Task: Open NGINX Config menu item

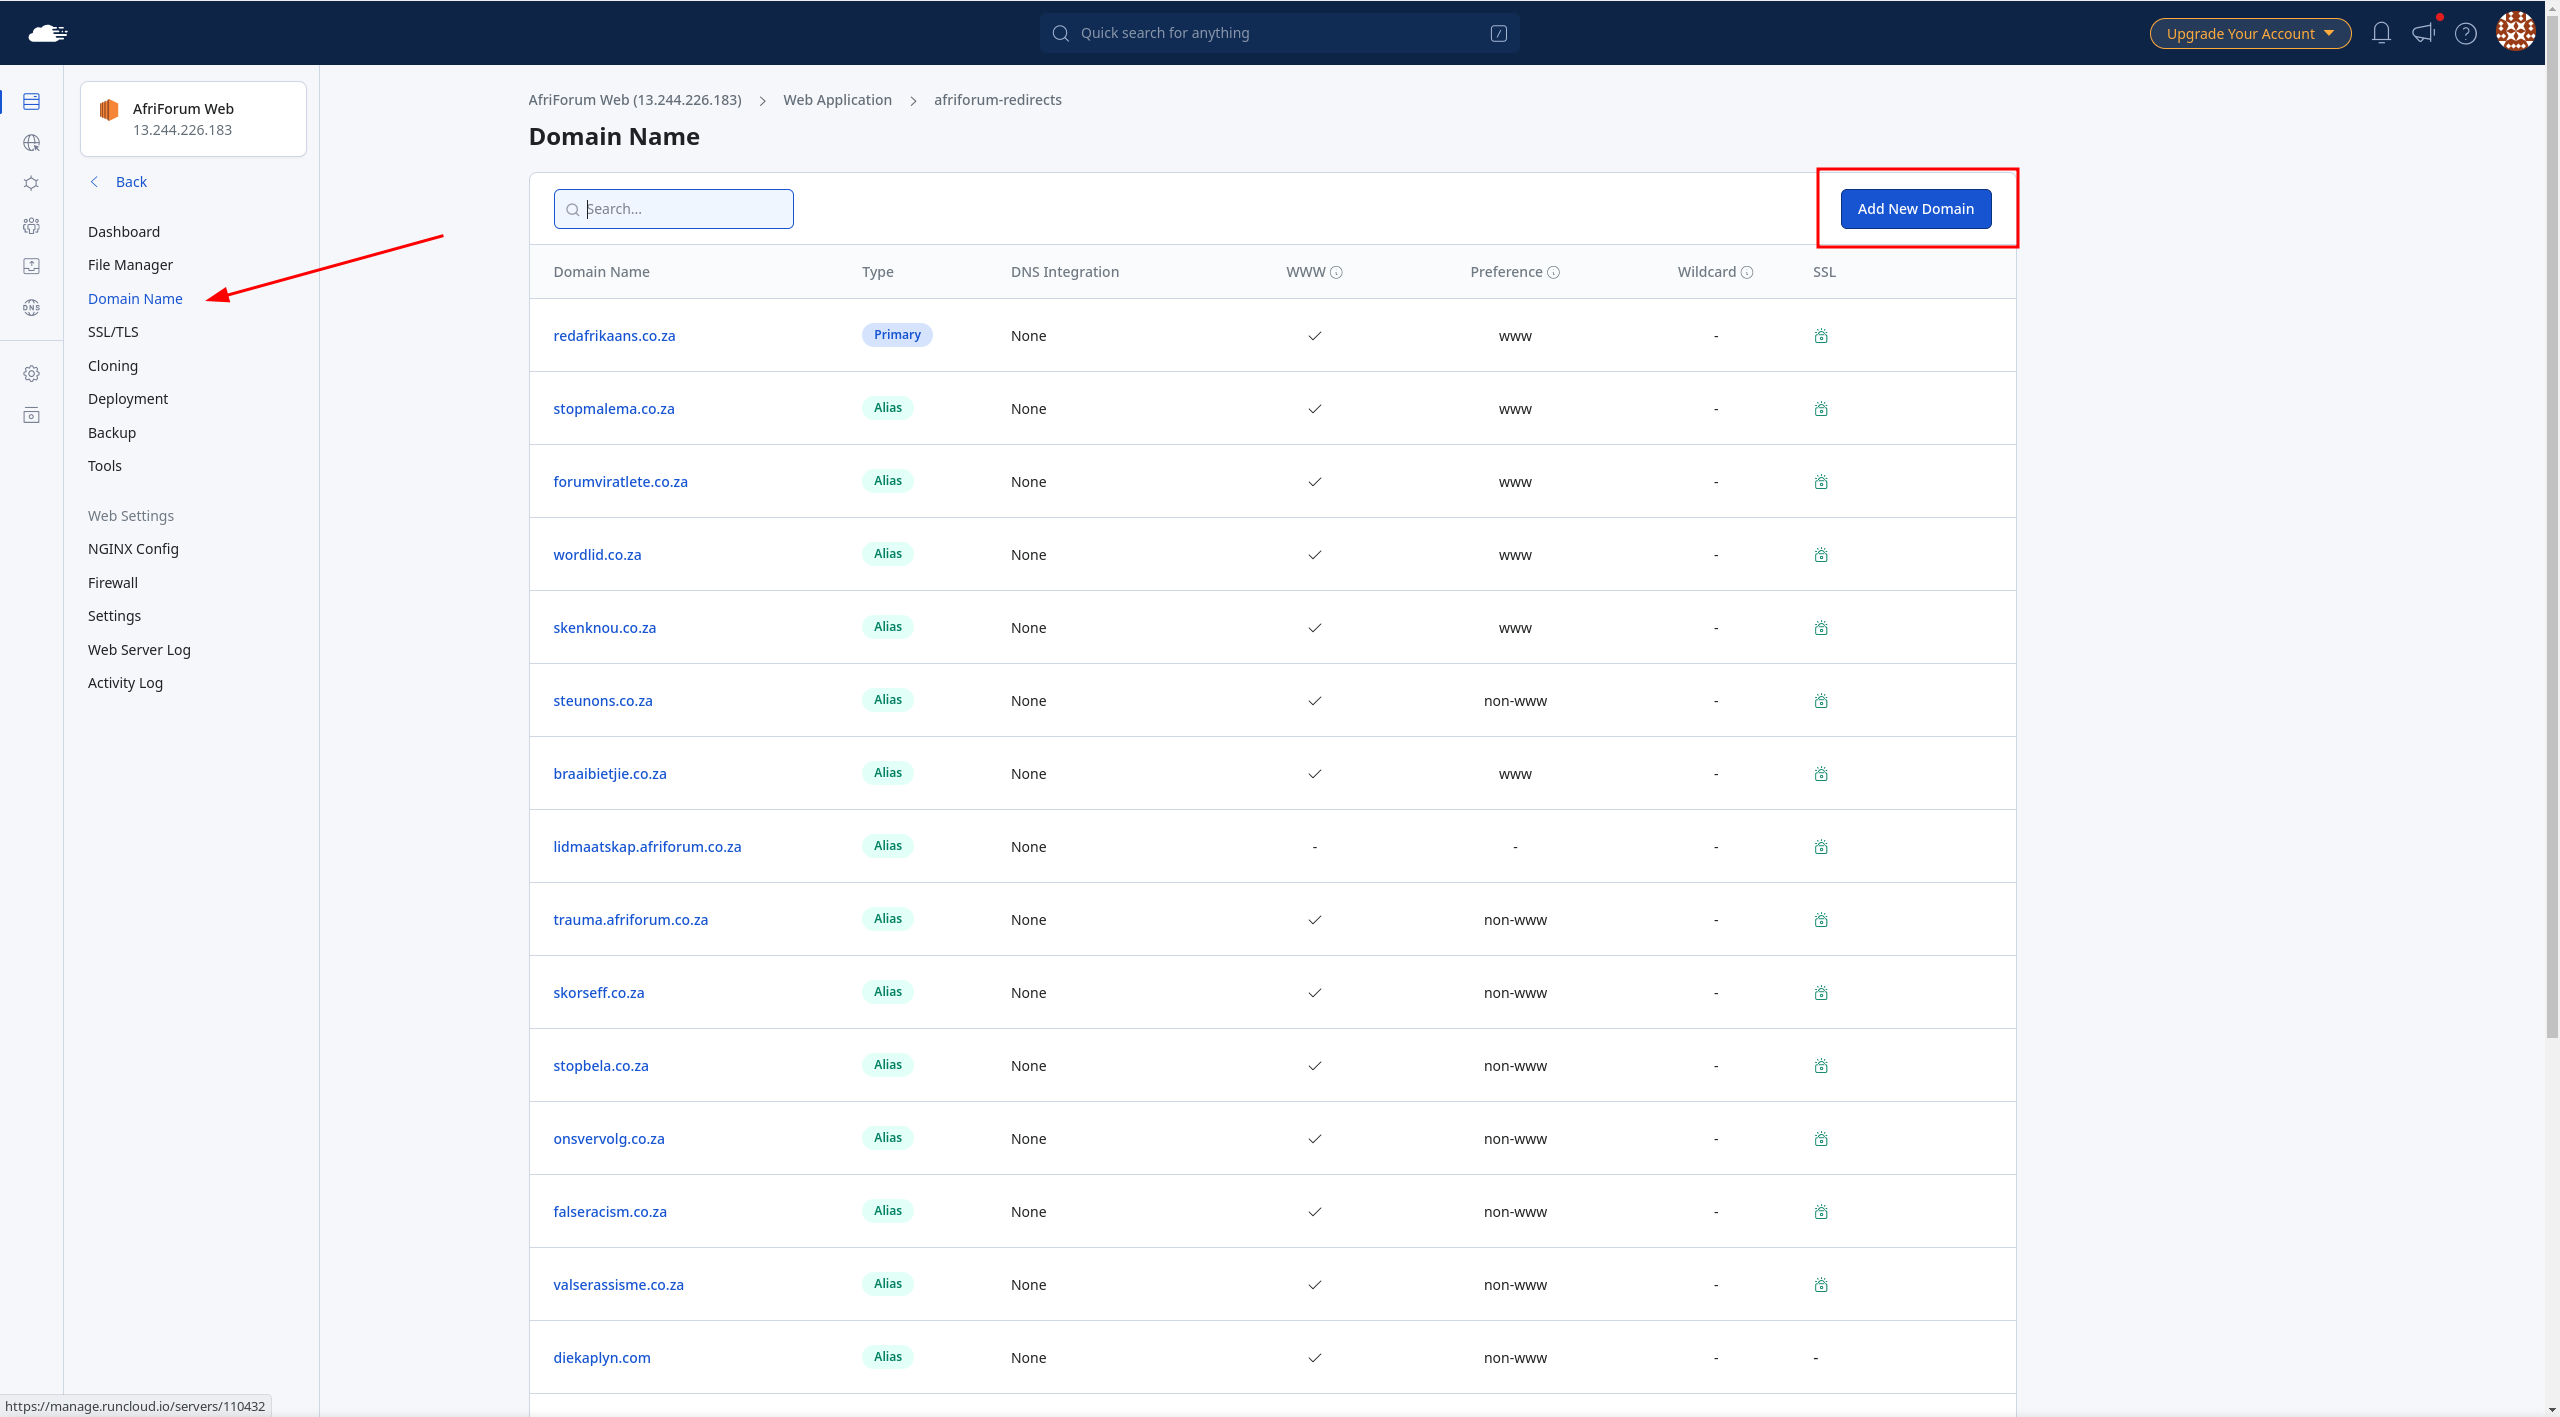Action: click(x=133, y=549)
